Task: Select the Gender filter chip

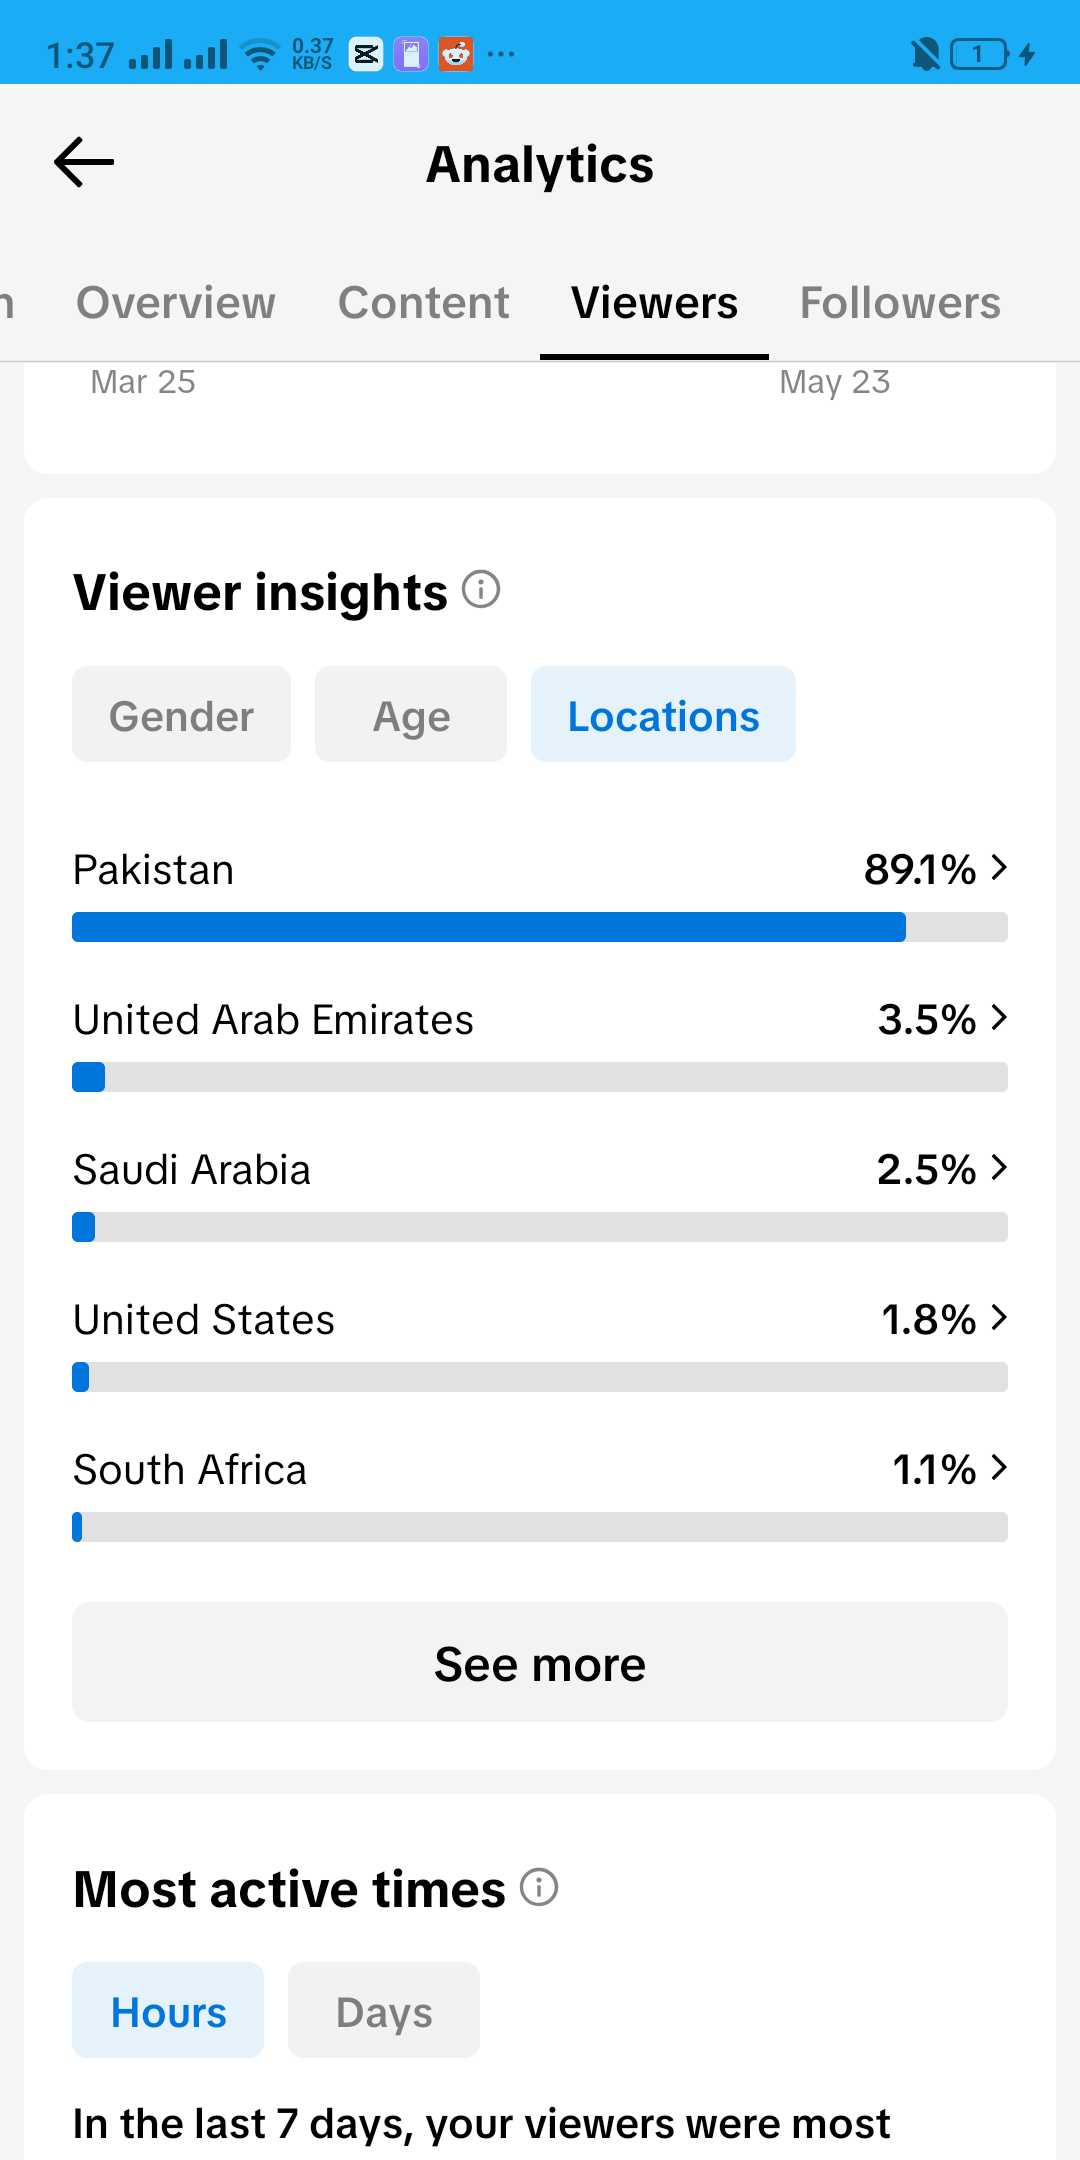Action: [x=181, y=714]
